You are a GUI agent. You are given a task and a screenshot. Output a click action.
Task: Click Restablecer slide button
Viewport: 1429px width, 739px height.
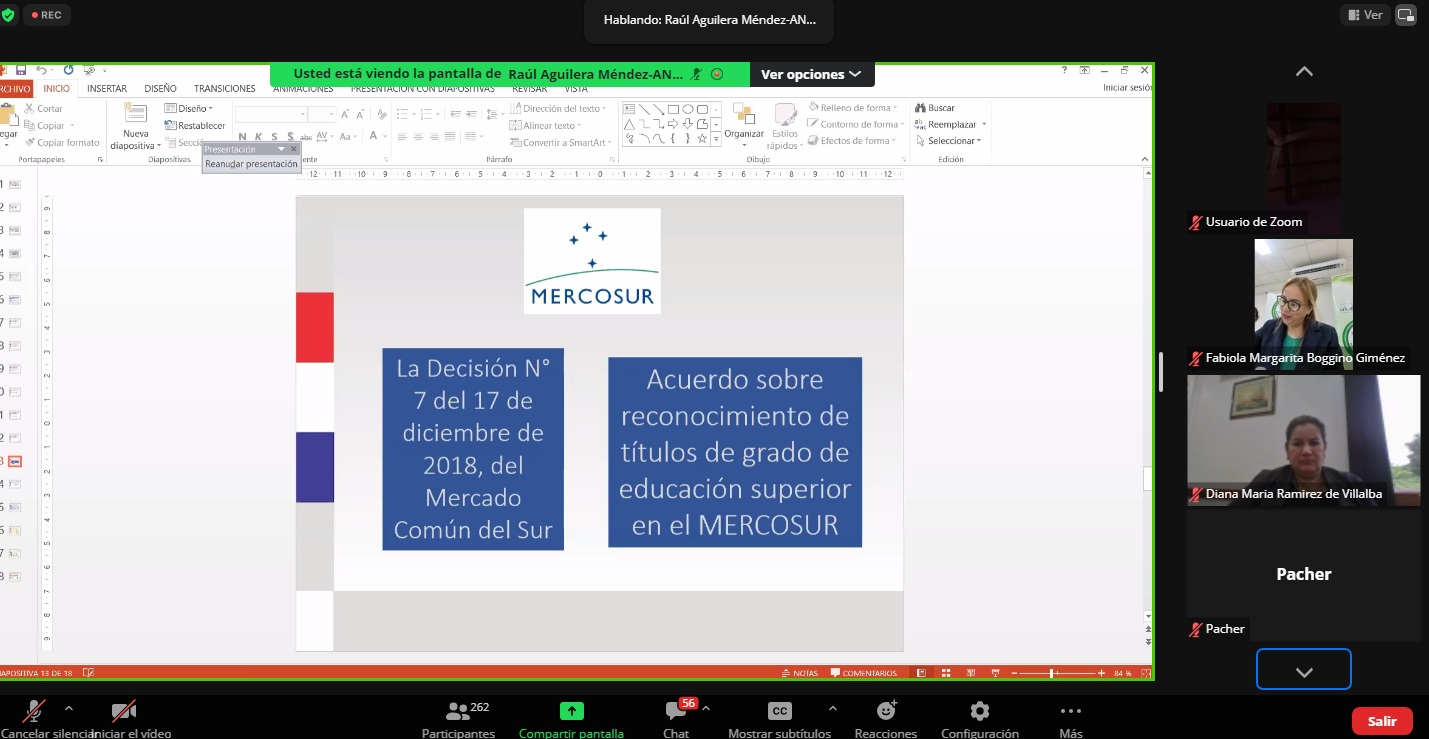pyautogui.click(x=195, y=125)
